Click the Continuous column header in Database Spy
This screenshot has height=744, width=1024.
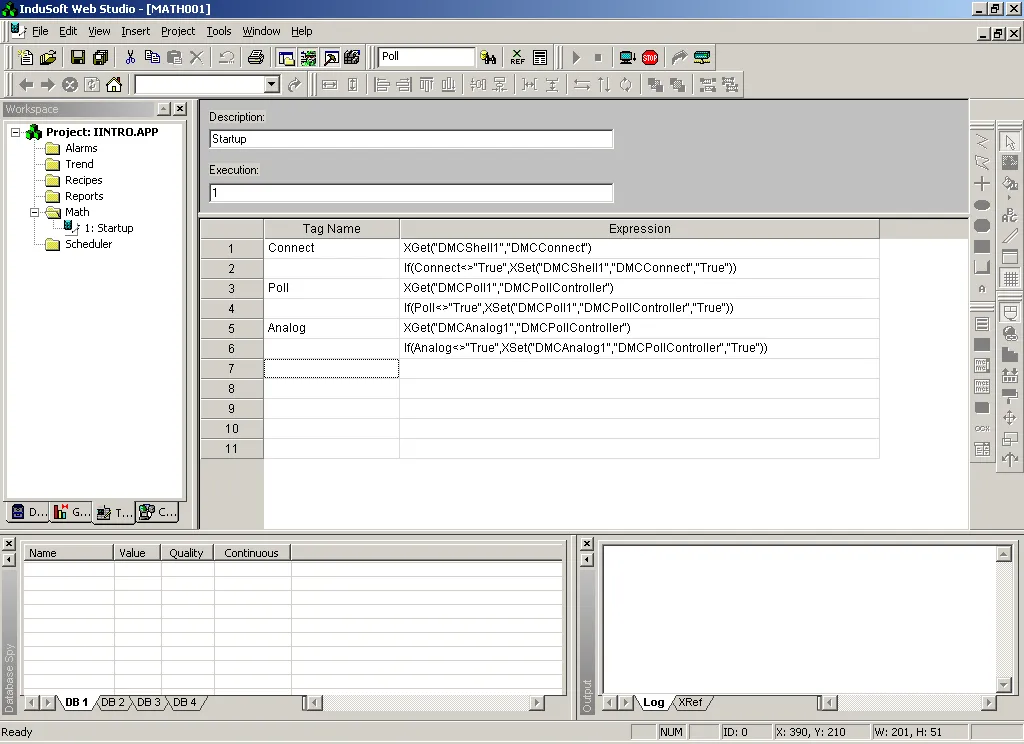[x=251, y=553]
